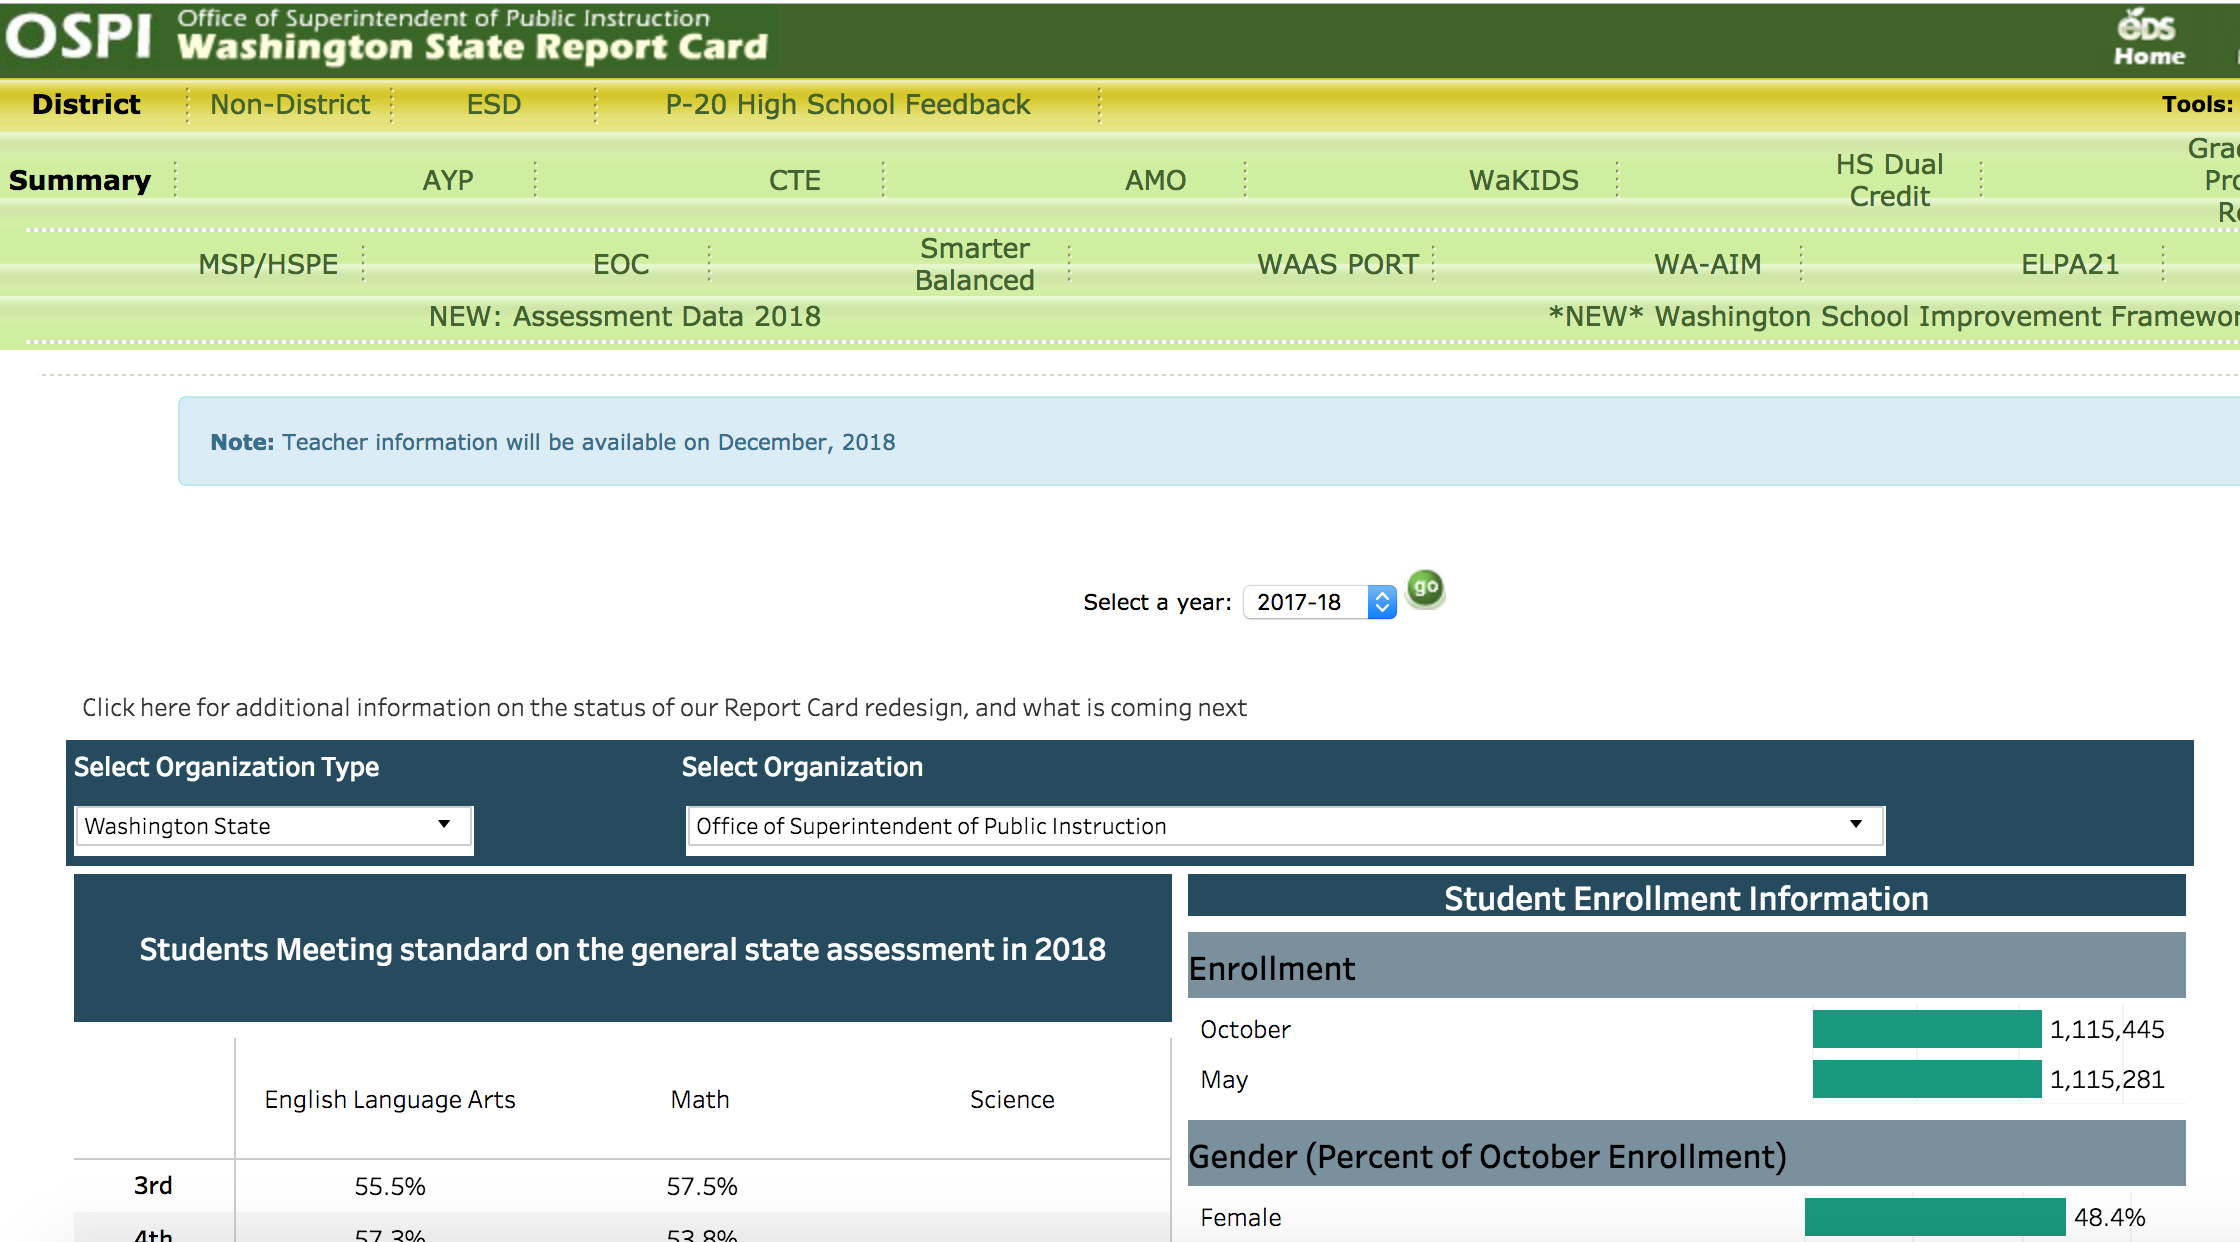Click the Report Card redesign information link
Image resolution: width=2240 pixels, height=1242 pixels.
coord(664,708)
